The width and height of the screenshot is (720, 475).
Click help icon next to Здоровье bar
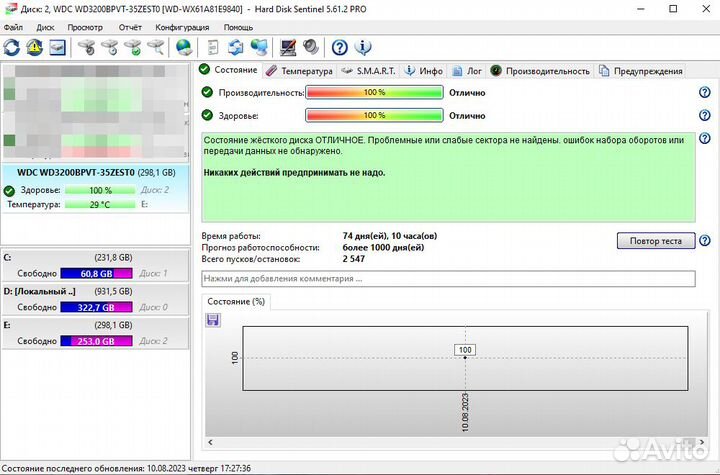704,115
